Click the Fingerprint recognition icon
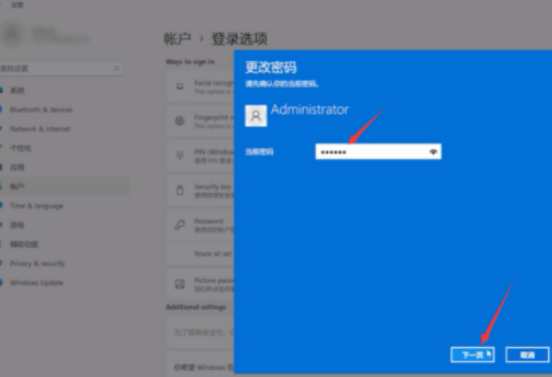The height and width of the screenshot is (377, 552). pos(180,121)
